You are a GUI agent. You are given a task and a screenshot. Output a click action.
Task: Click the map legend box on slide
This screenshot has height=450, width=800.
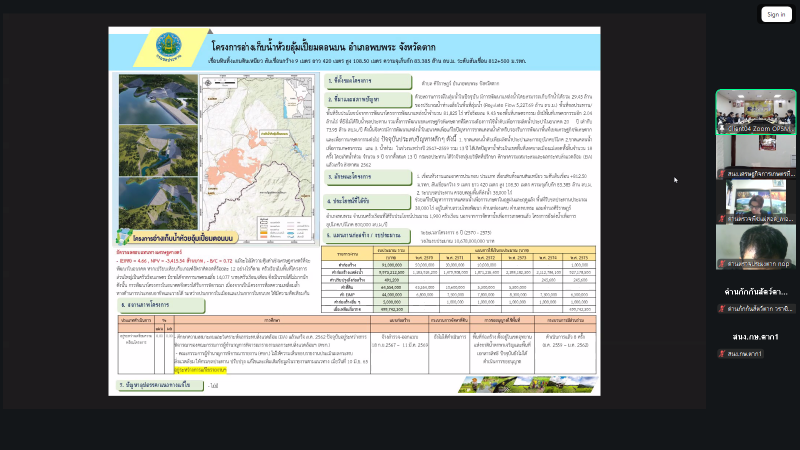coord(284,228)
